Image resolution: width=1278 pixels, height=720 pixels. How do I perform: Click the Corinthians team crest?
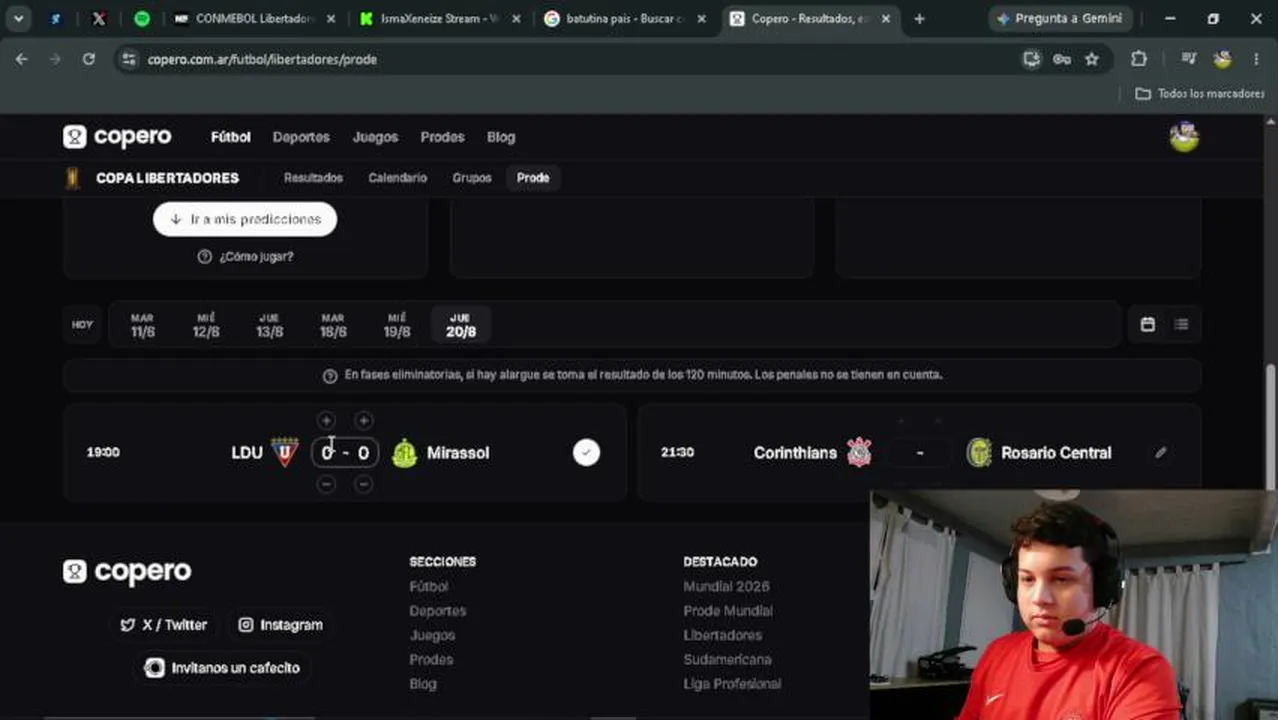click(859, 452)
